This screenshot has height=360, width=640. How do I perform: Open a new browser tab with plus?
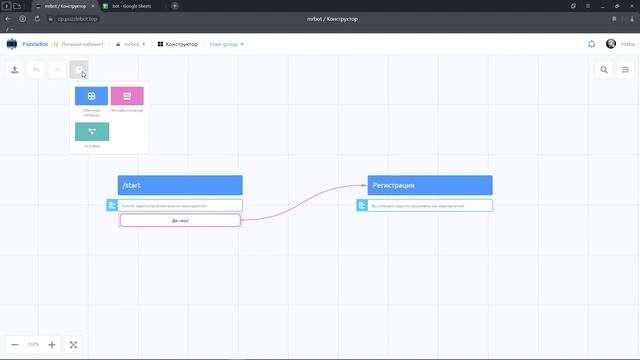(x=175, y=6)
